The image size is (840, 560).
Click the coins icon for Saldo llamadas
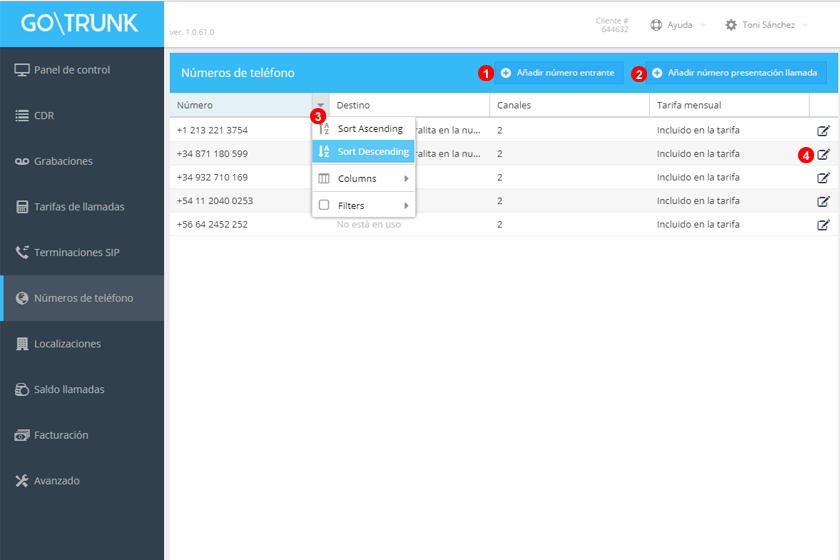tap(22, 390)
